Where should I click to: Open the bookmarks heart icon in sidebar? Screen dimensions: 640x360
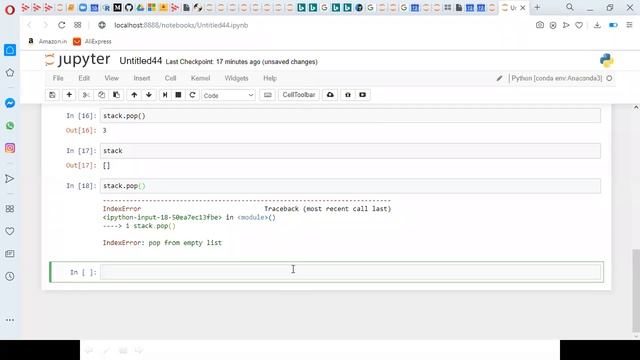(10, 231)
